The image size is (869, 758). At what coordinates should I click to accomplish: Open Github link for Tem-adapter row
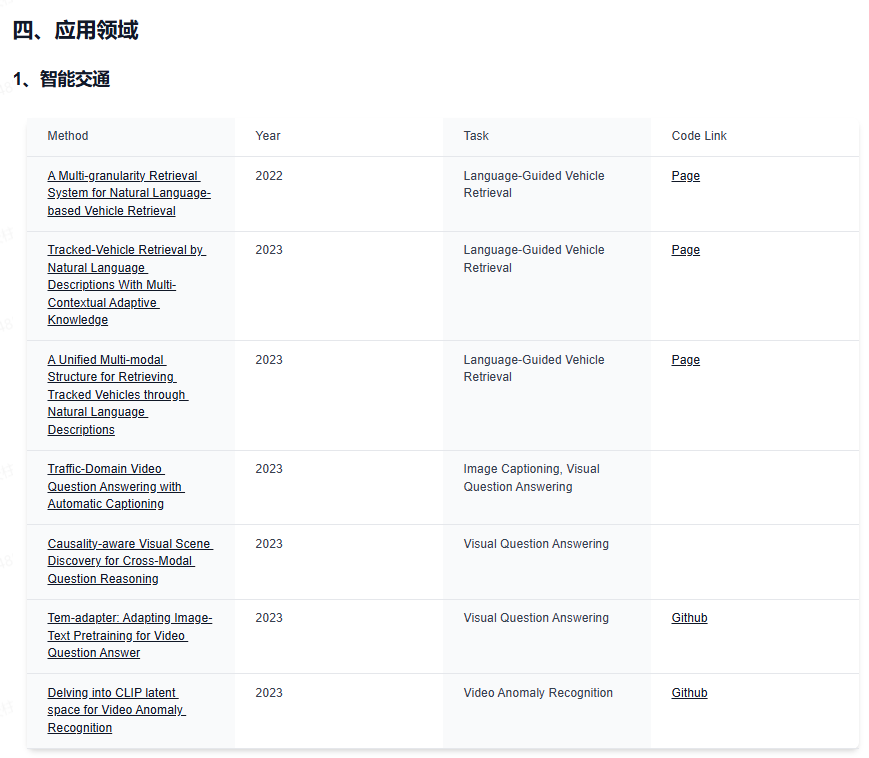pos(689,618)
